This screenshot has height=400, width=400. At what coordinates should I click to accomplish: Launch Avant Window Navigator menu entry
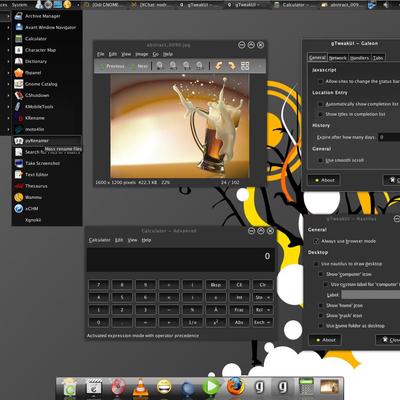47,27
